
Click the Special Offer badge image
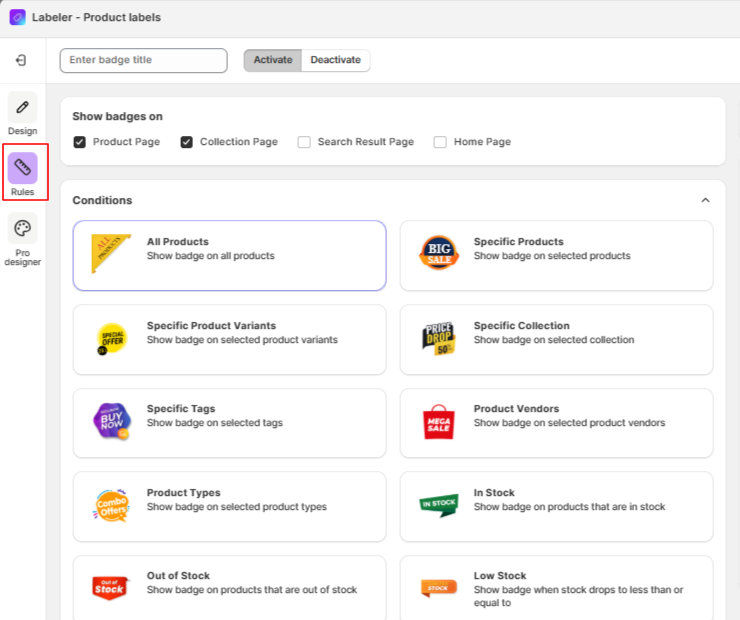(111, 339)
